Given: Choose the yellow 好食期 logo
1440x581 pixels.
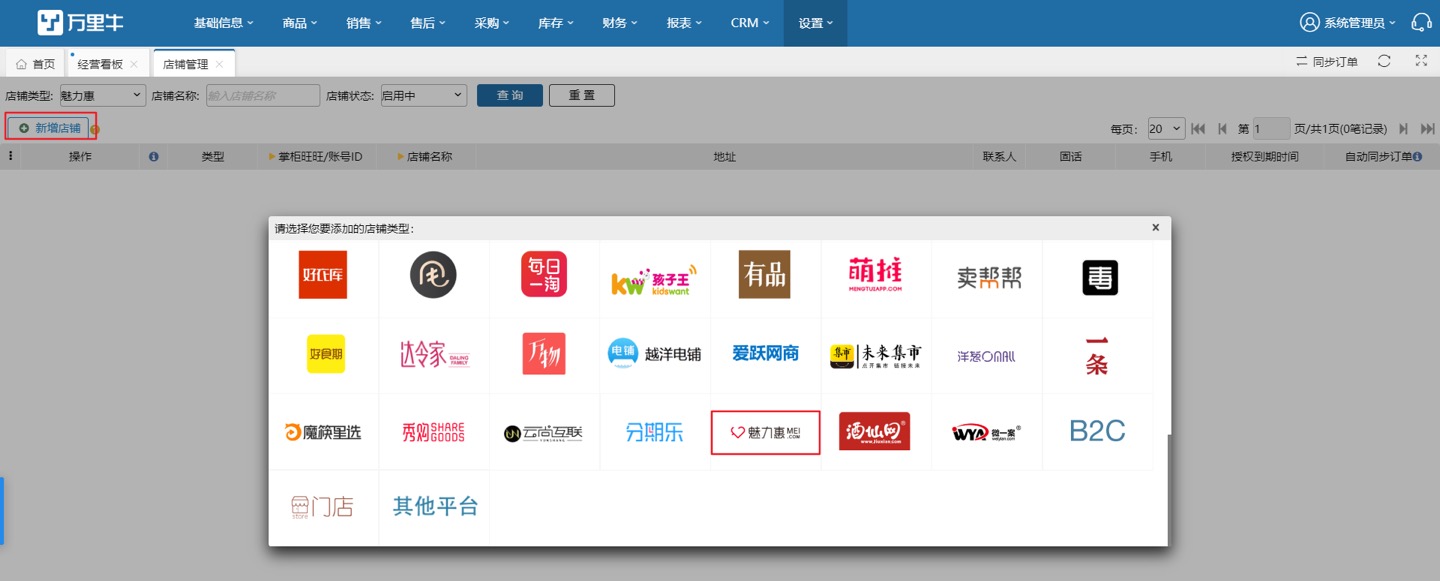Looking at the screenshot, I should 326,354.
